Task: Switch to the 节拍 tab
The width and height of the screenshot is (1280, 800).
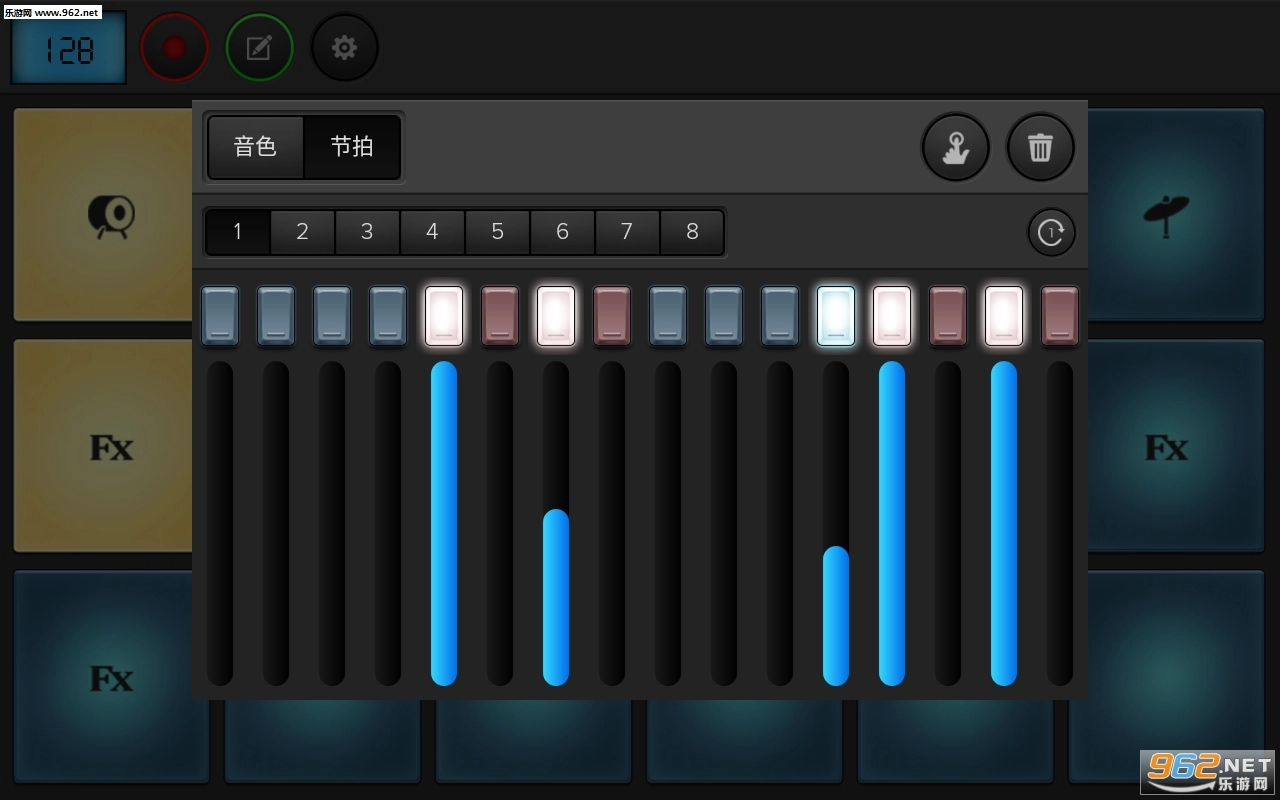Action: tap(352, 147)
